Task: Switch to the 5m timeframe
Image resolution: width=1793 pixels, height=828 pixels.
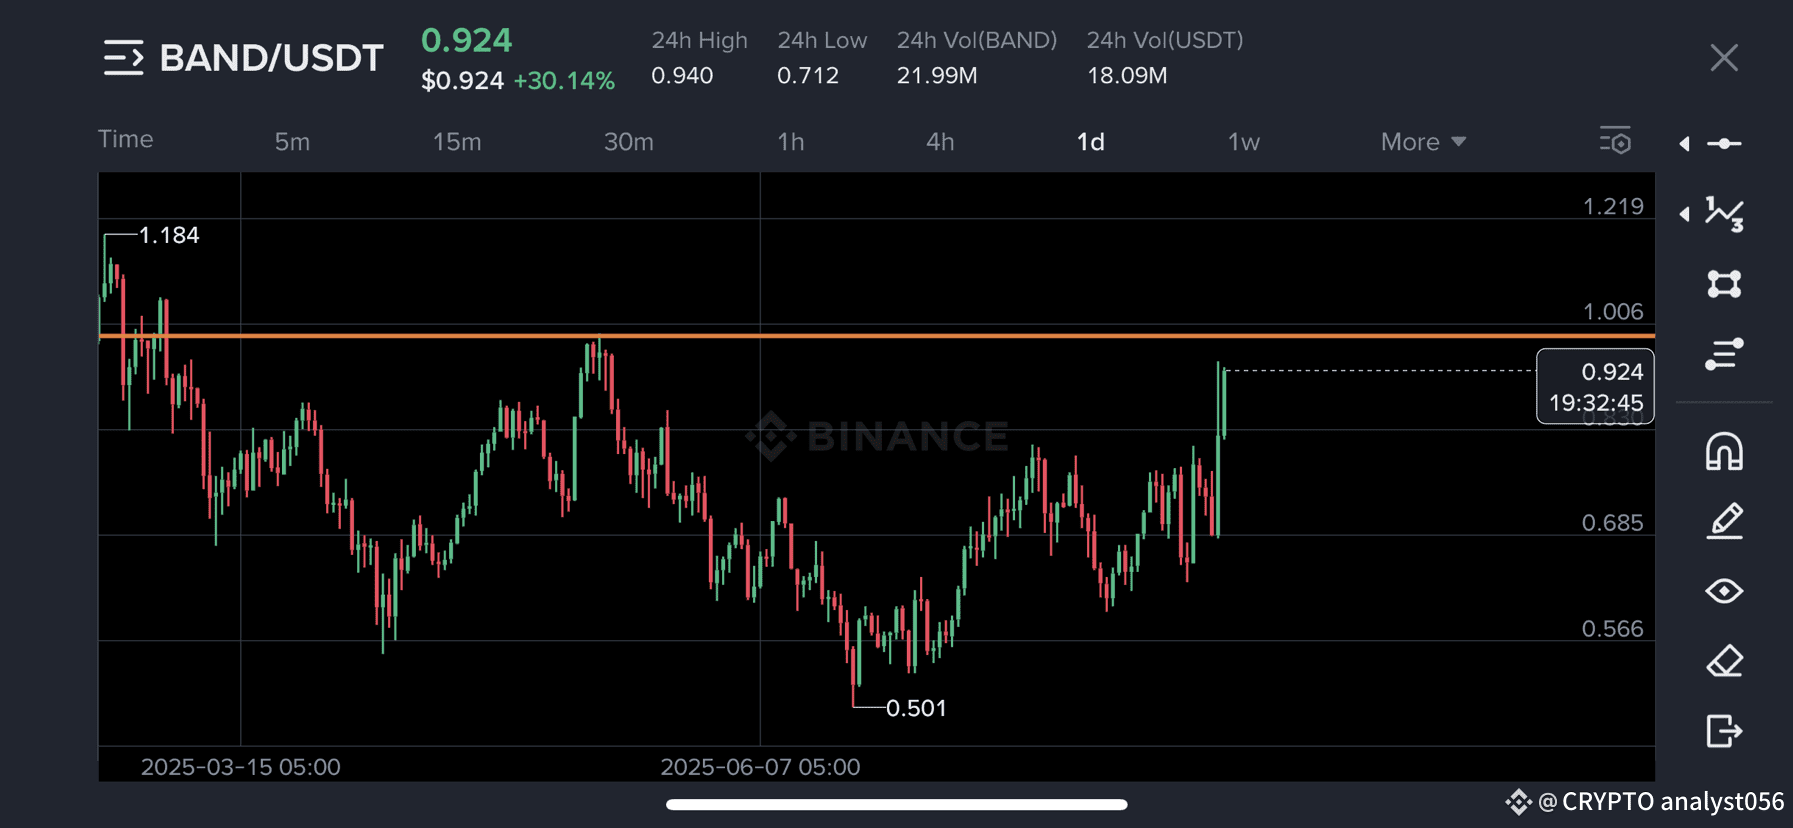Action: pyautogui.click(x=292, y=142)
